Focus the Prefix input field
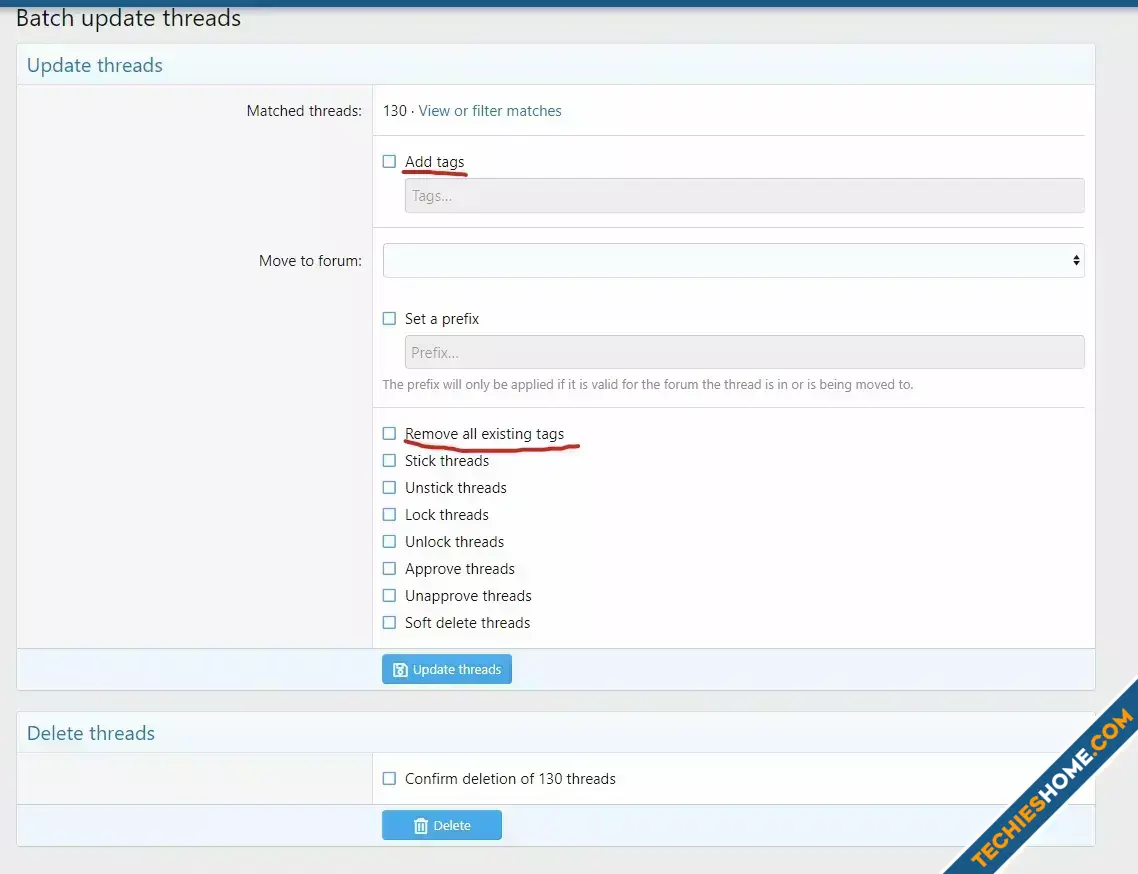Viewport: 1138px width, 874px height. (744, 352)
